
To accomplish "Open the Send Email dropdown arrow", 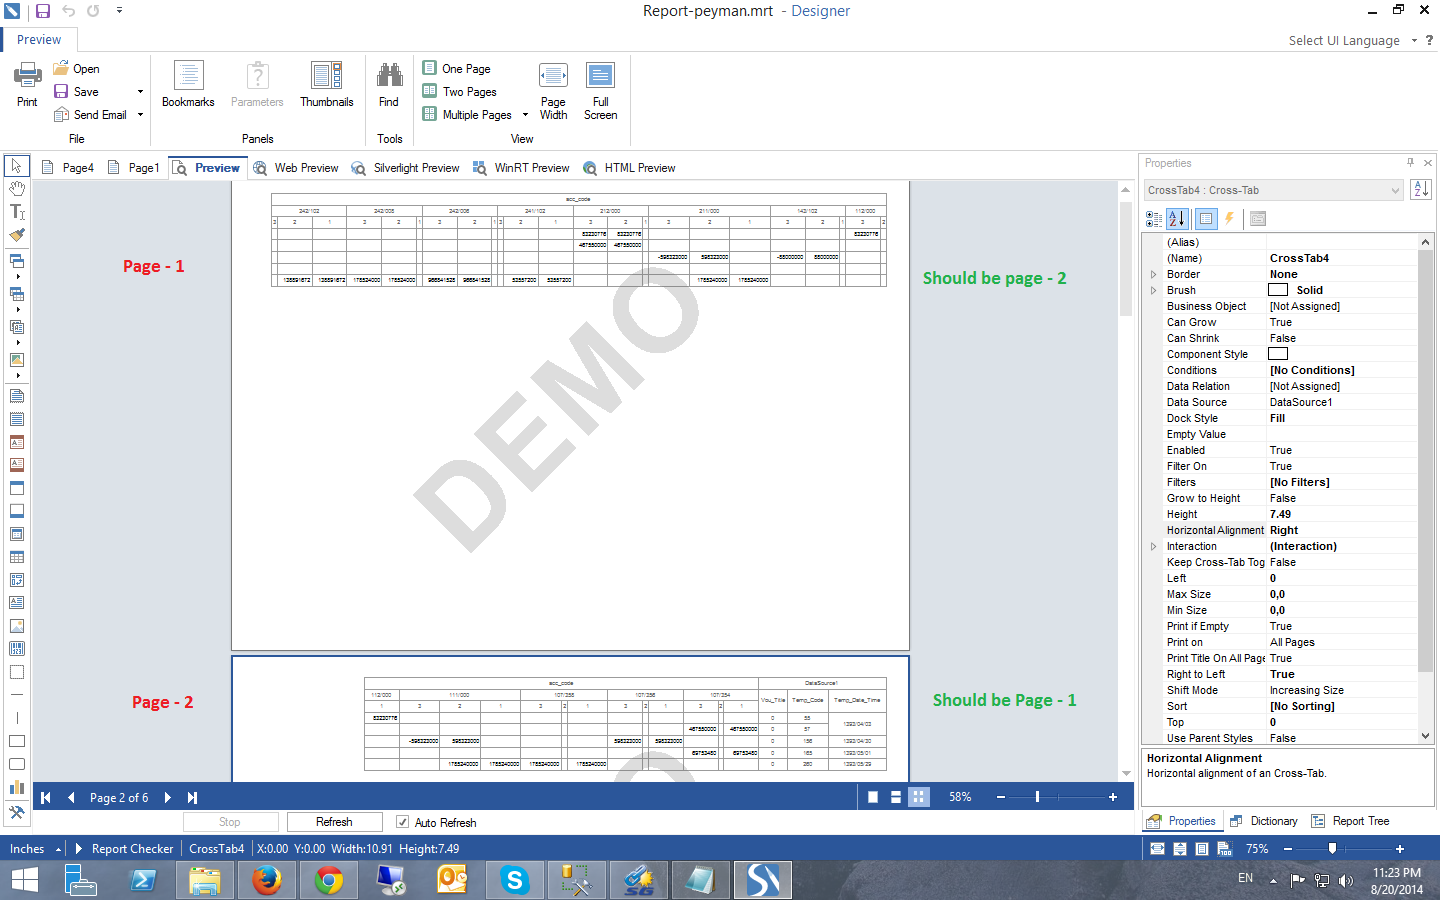I will [x=140, y=115].
